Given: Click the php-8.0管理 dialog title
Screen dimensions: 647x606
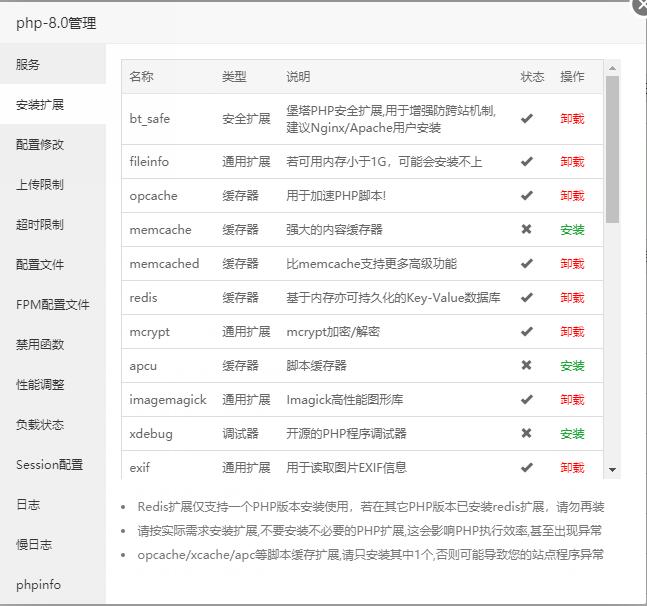Looking at the screenshot, I should point(56,23).
